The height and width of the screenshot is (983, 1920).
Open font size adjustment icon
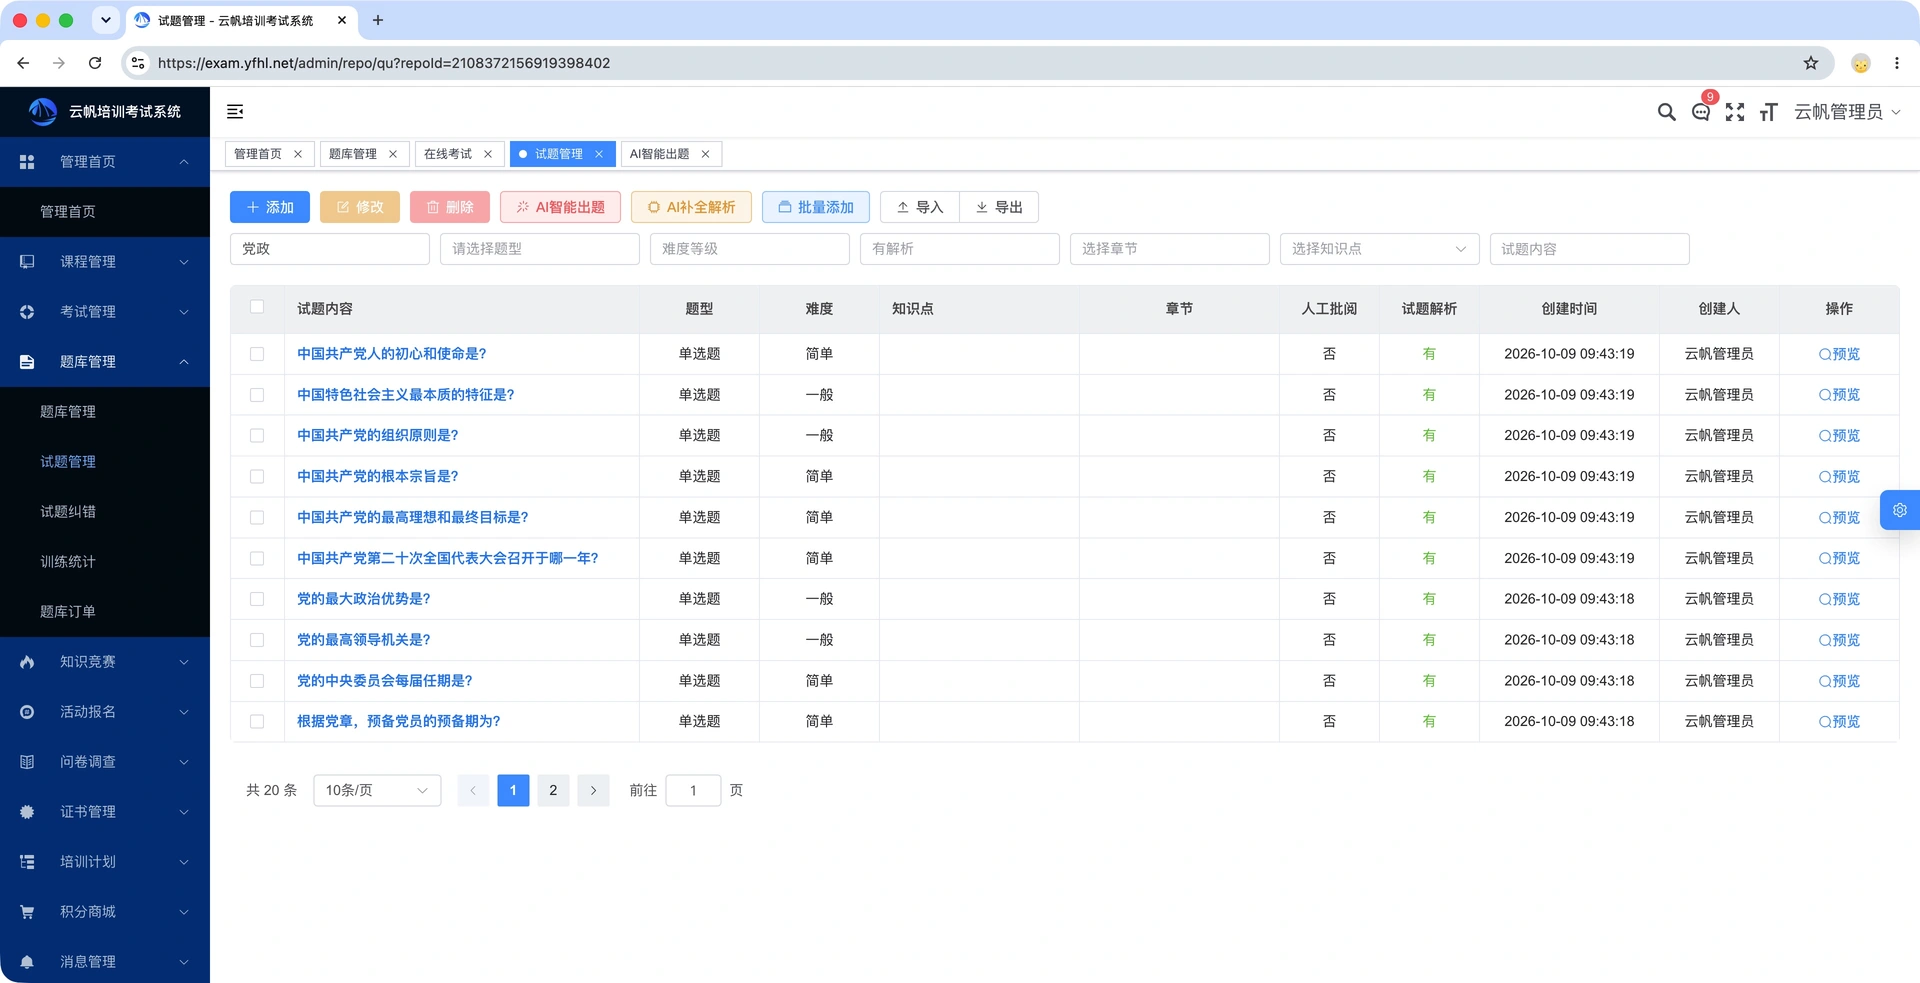tap(1769, 112)
